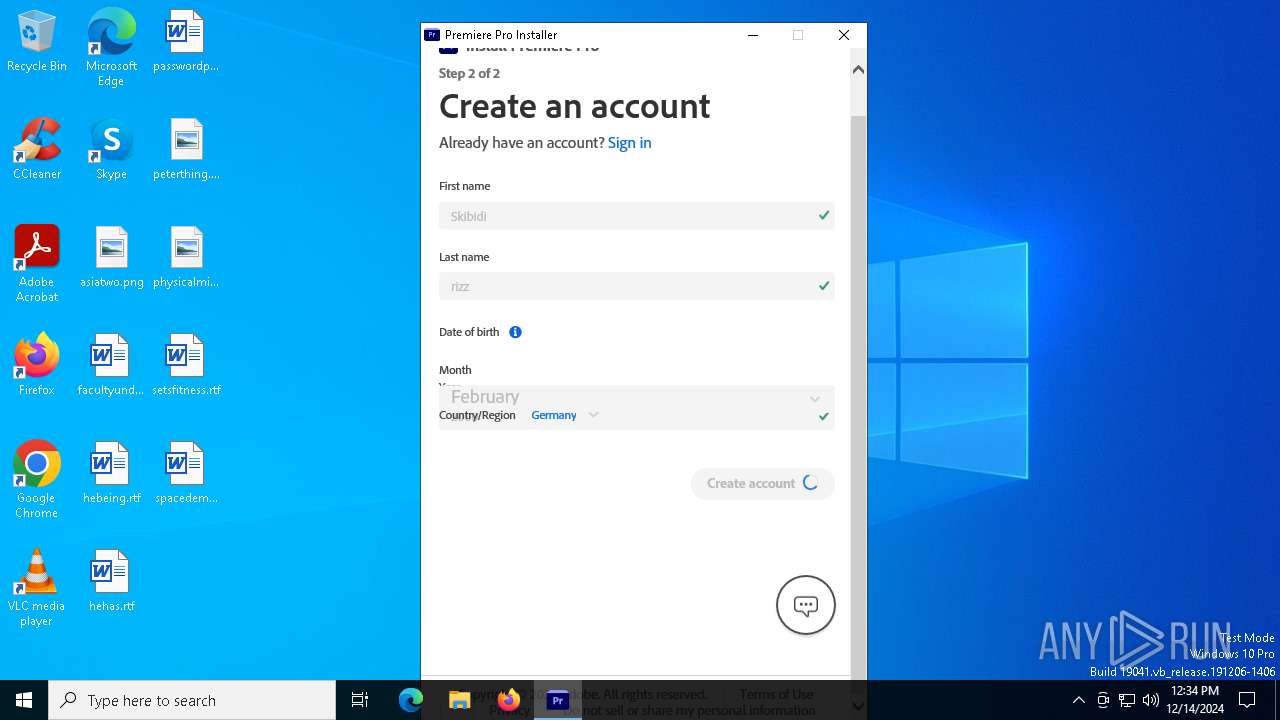Click the Terms of Use link

tap(776, 694)
